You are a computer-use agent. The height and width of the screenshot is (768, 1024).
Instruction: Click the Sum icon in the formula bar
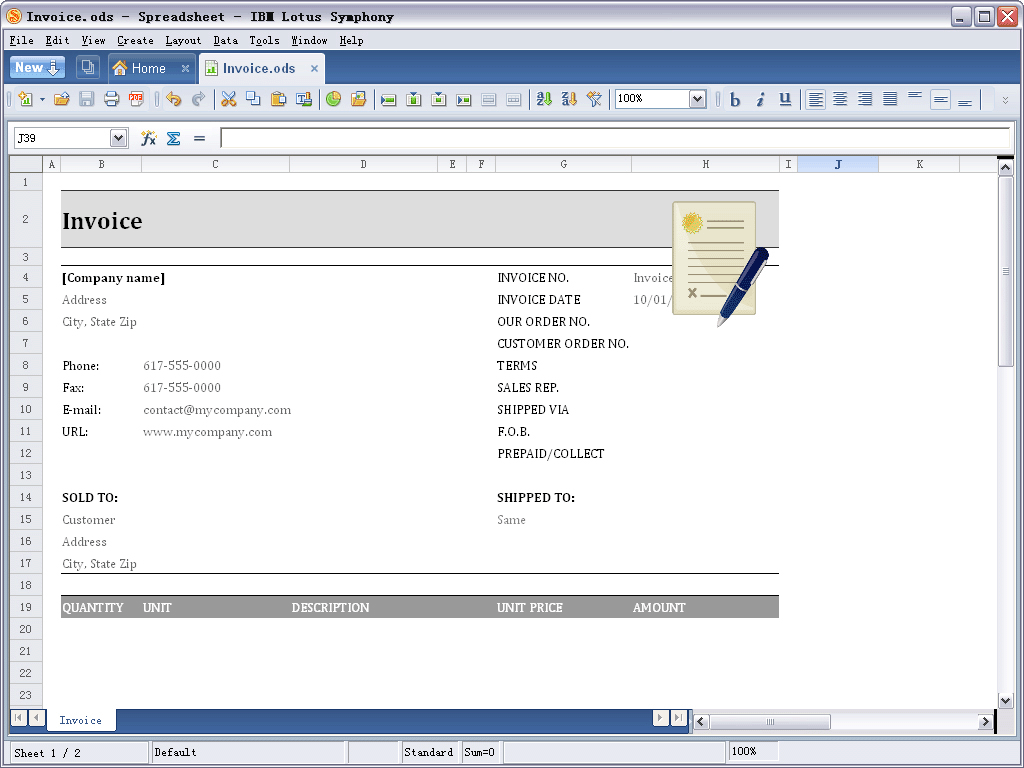click(172, 138)
